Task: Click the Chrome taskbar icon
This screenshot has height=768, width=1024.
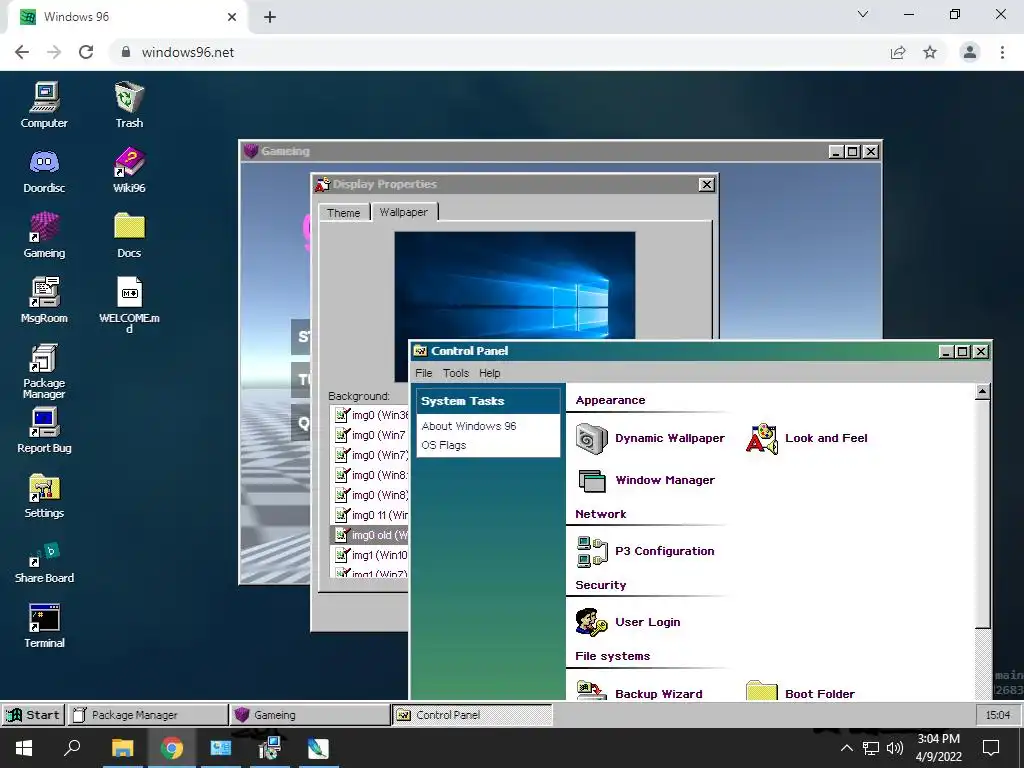Action: (x=171, y=748)
